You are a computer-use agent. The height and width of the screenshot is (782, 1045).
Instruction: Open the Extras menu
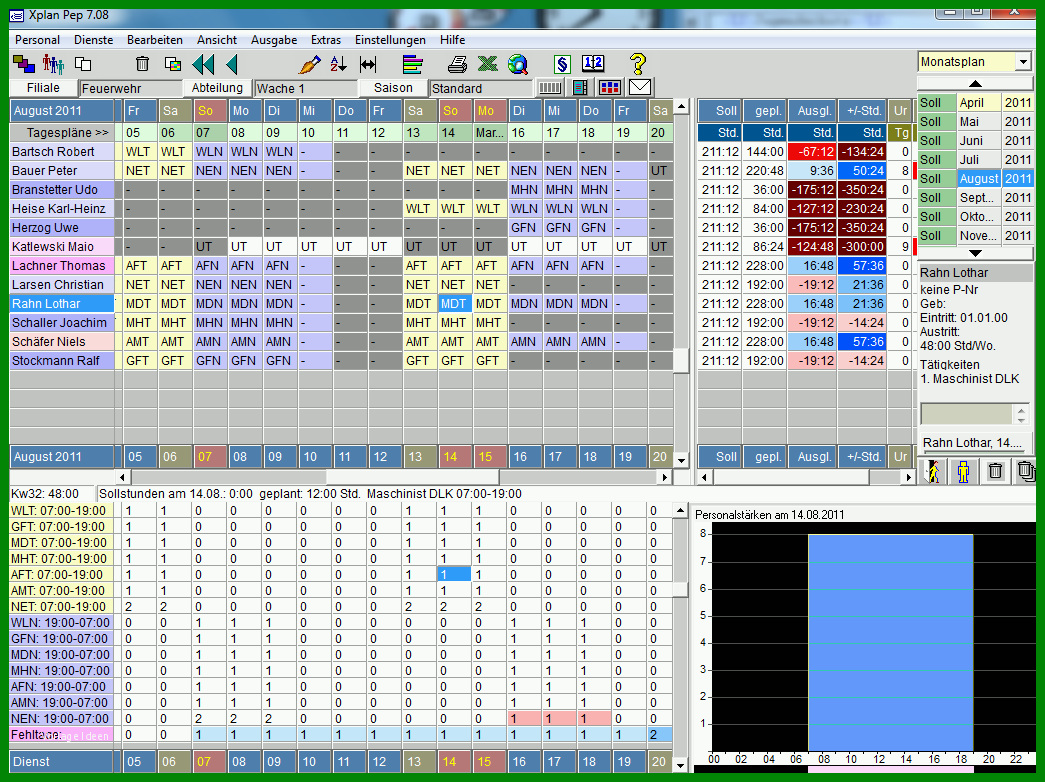[x=326, y=40]
